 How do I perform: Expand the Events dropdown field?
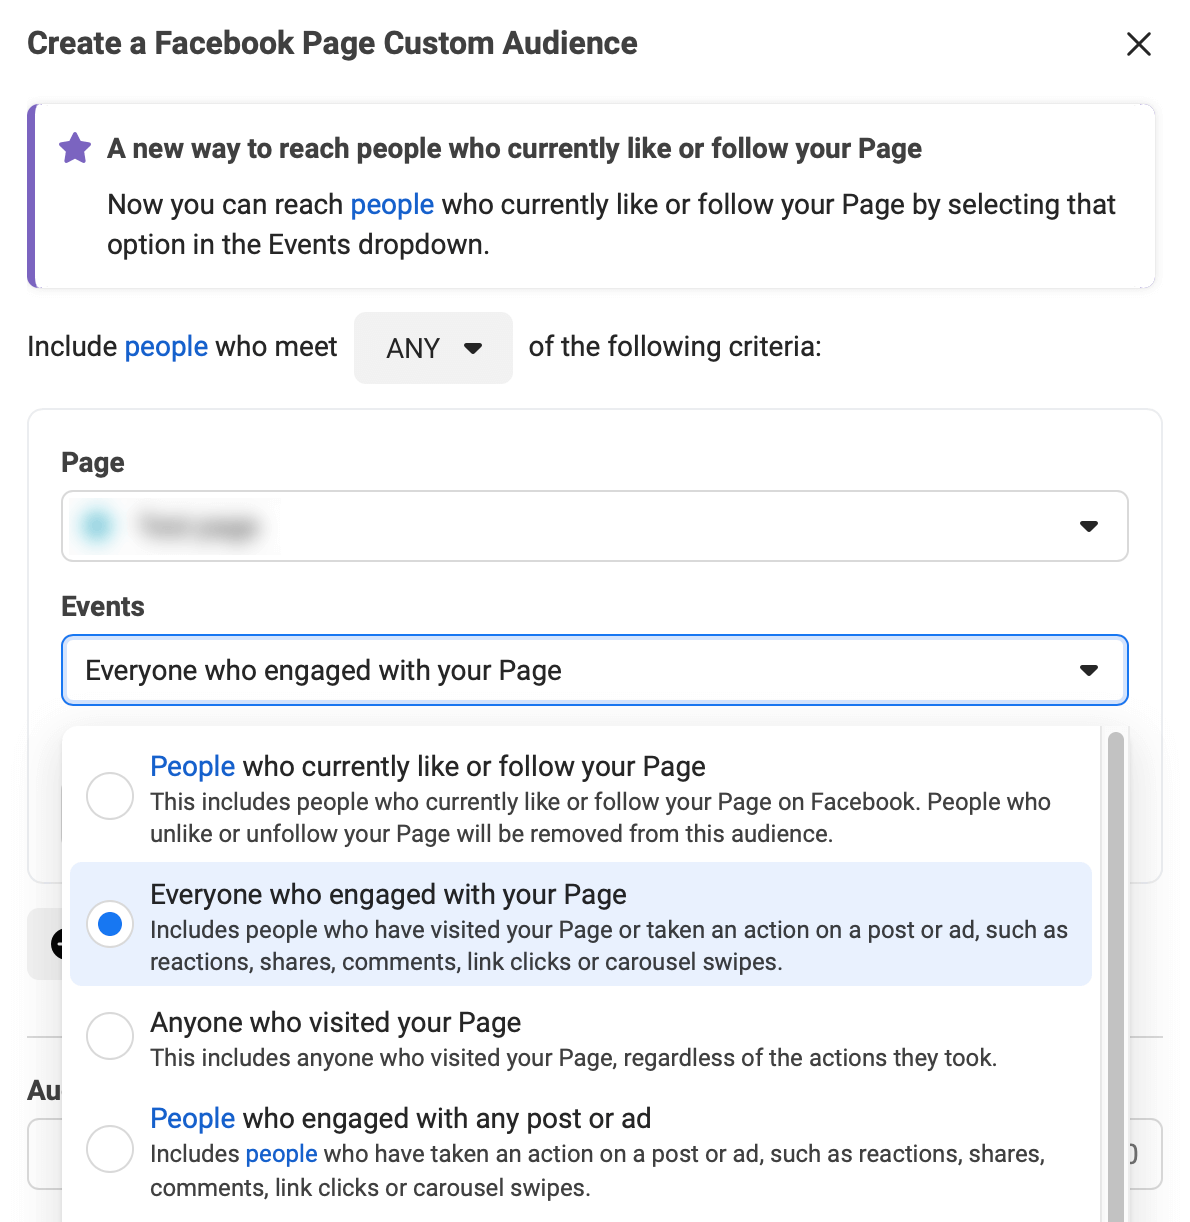point(595,670)
